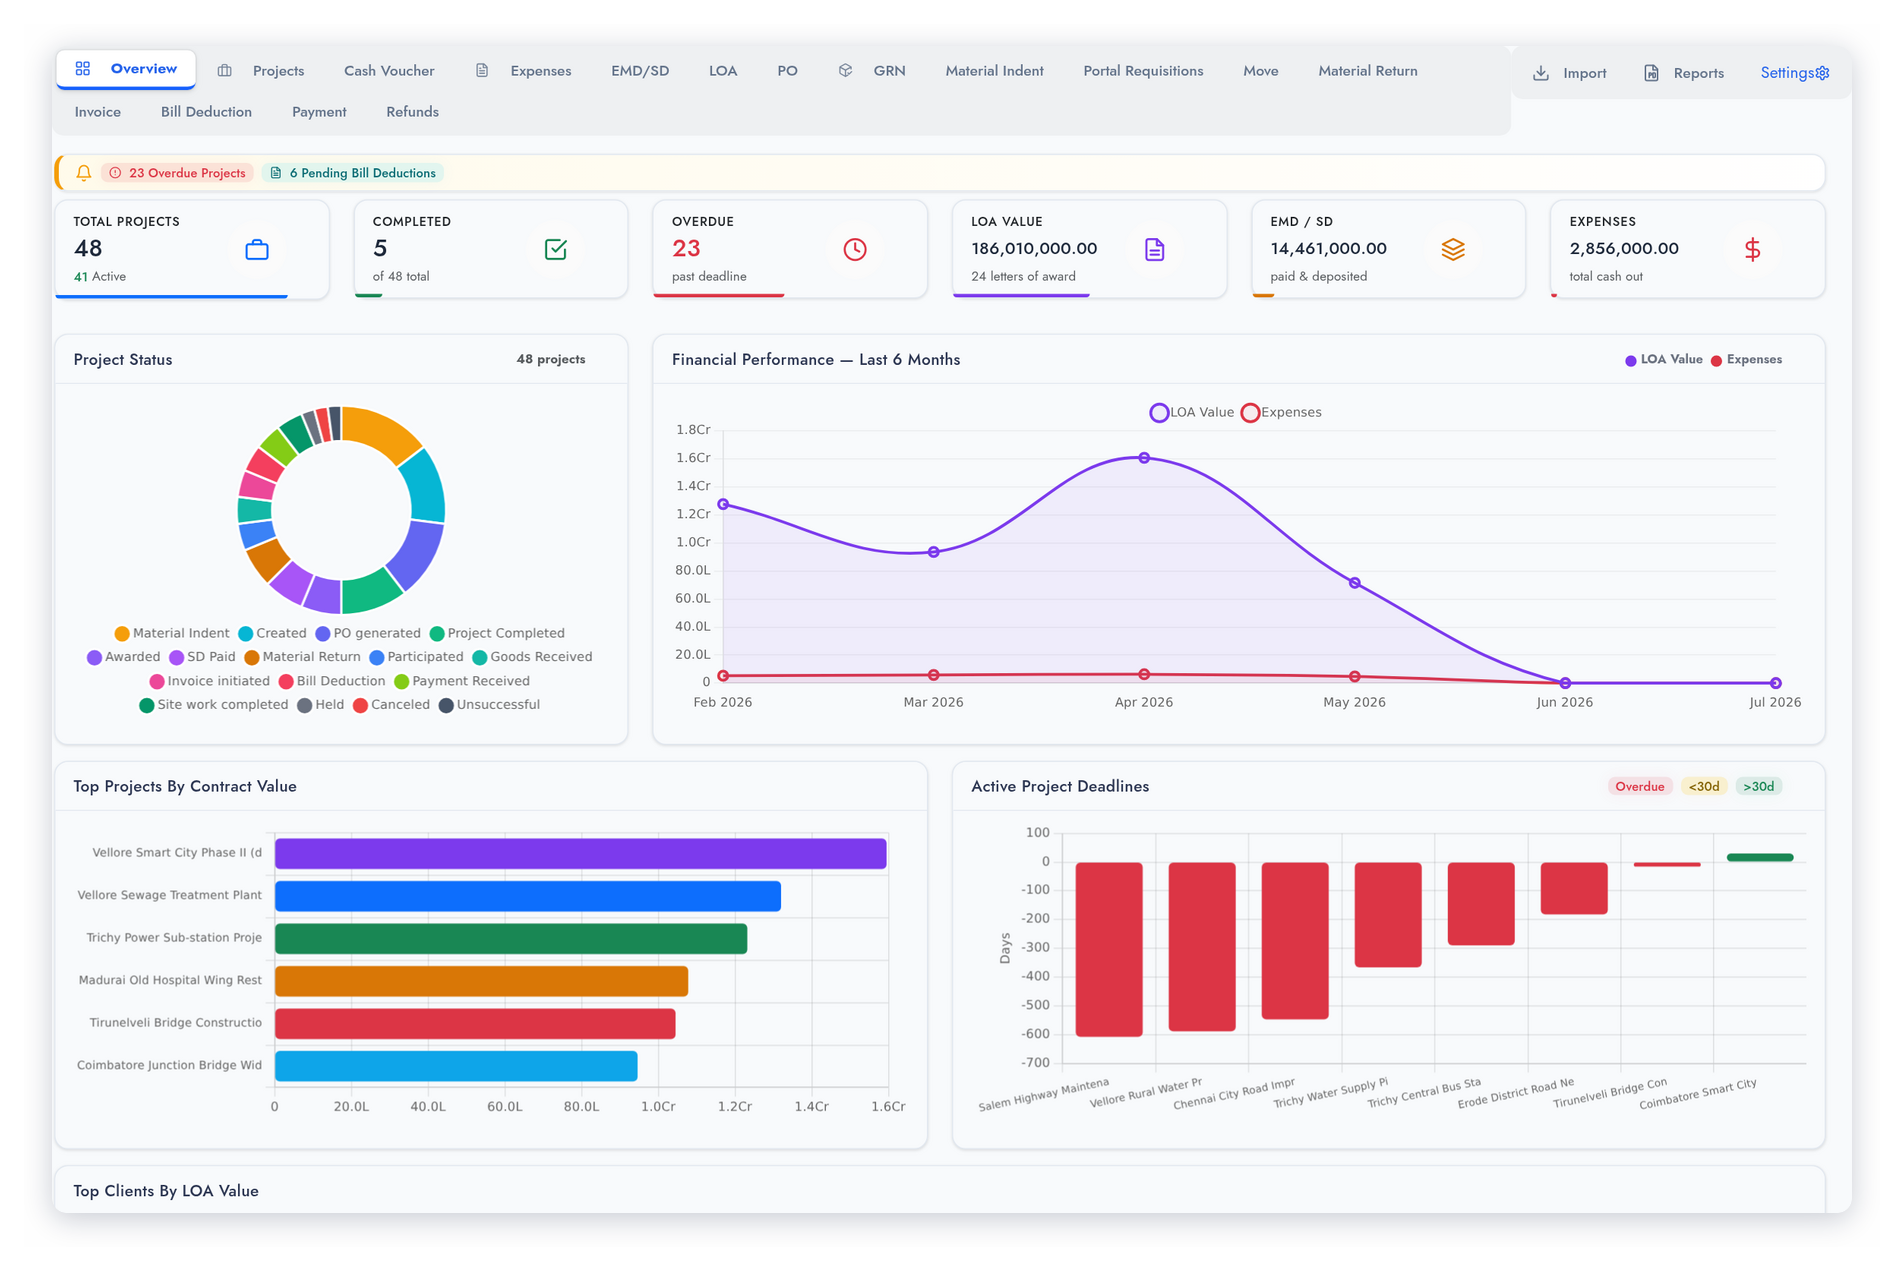The image size is (1904, 1271).
Task: Open the Material Indent tab
Action: pyautogui.click(x=994, y=71)
